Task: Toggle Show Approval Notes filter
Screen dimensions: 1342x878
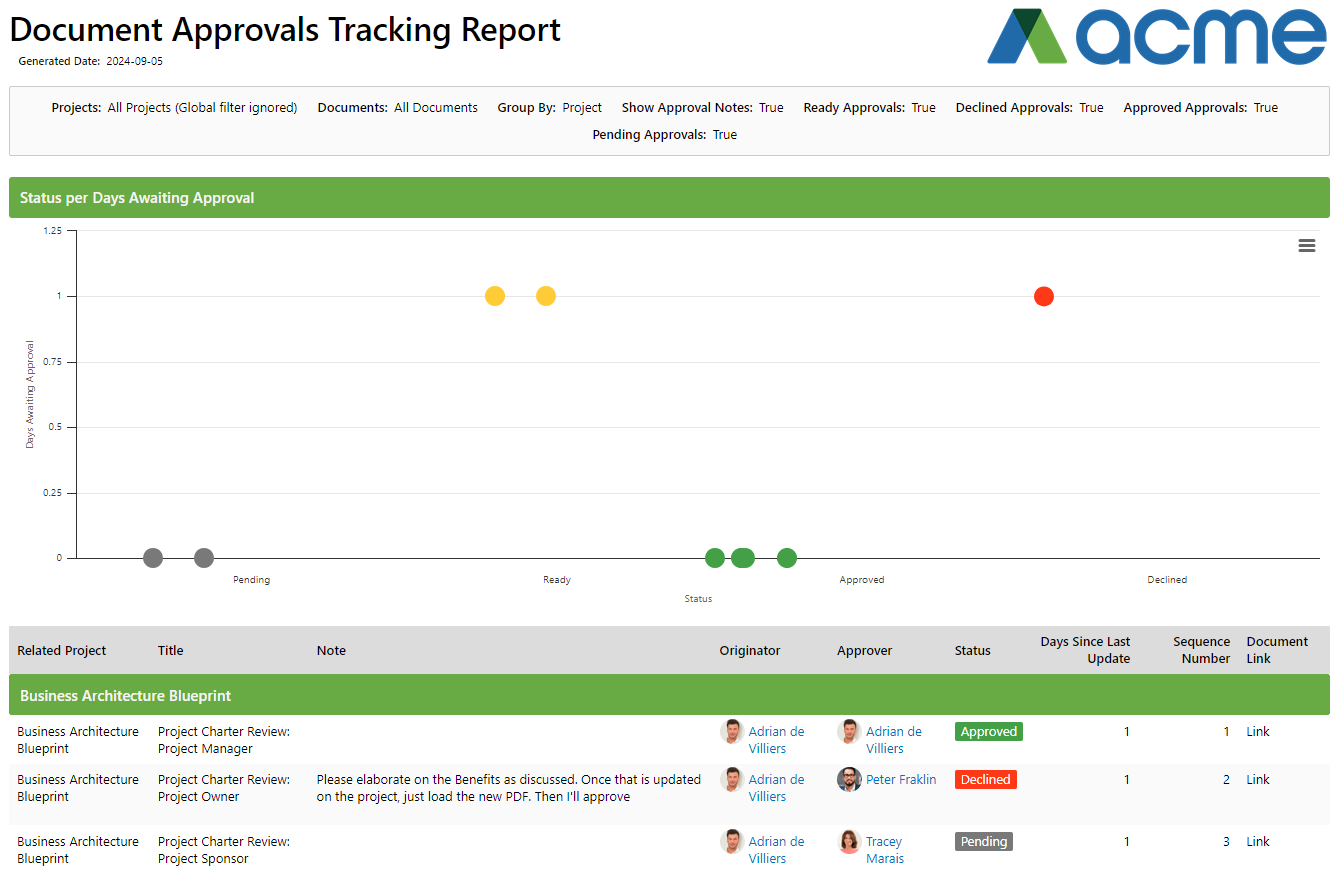Action: [x=770, y=107]
